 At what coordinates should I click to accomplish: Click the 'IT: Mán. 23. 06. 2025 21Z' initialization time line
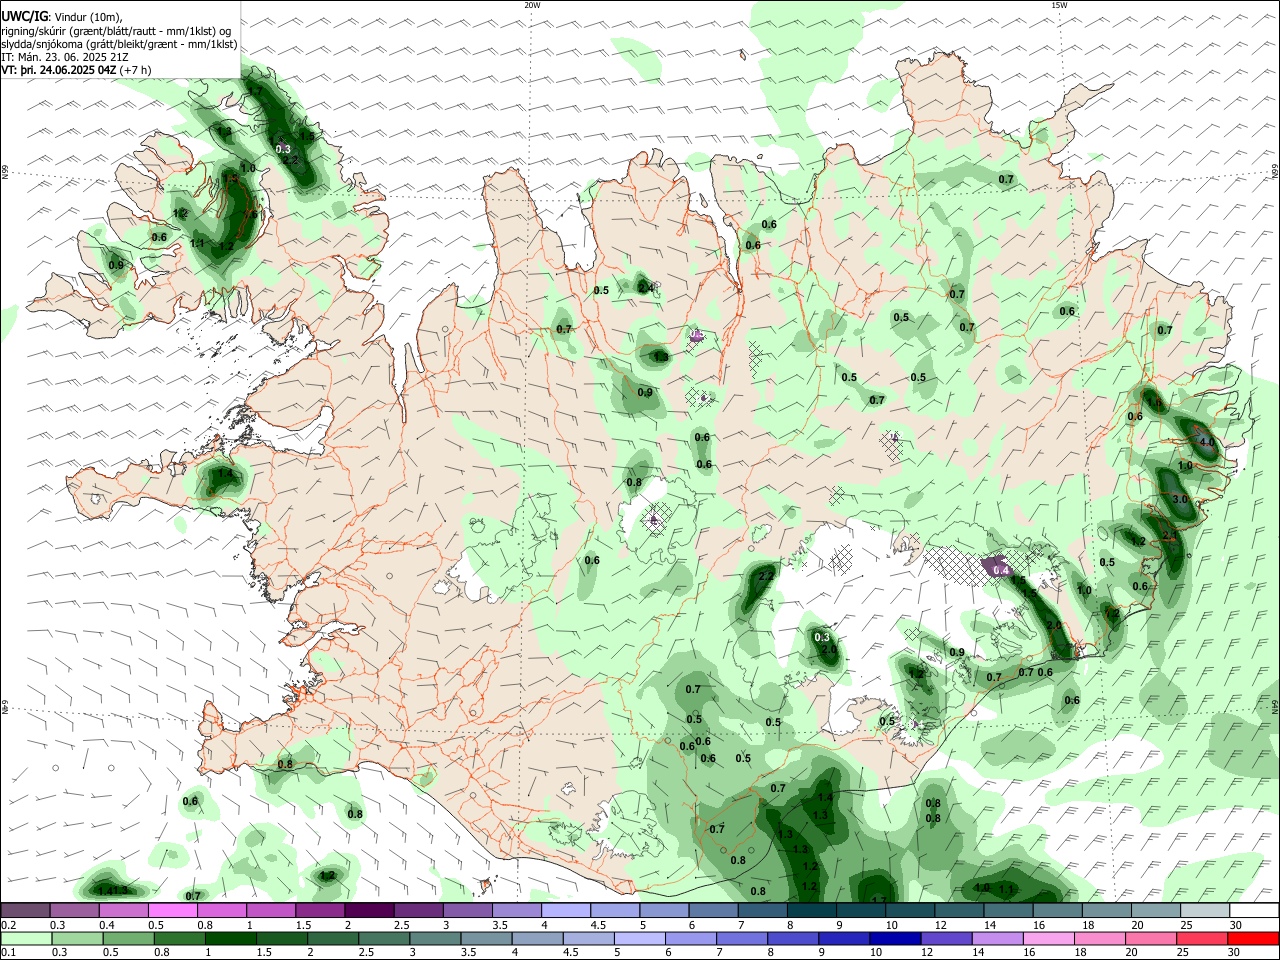[x=64, y=57]
